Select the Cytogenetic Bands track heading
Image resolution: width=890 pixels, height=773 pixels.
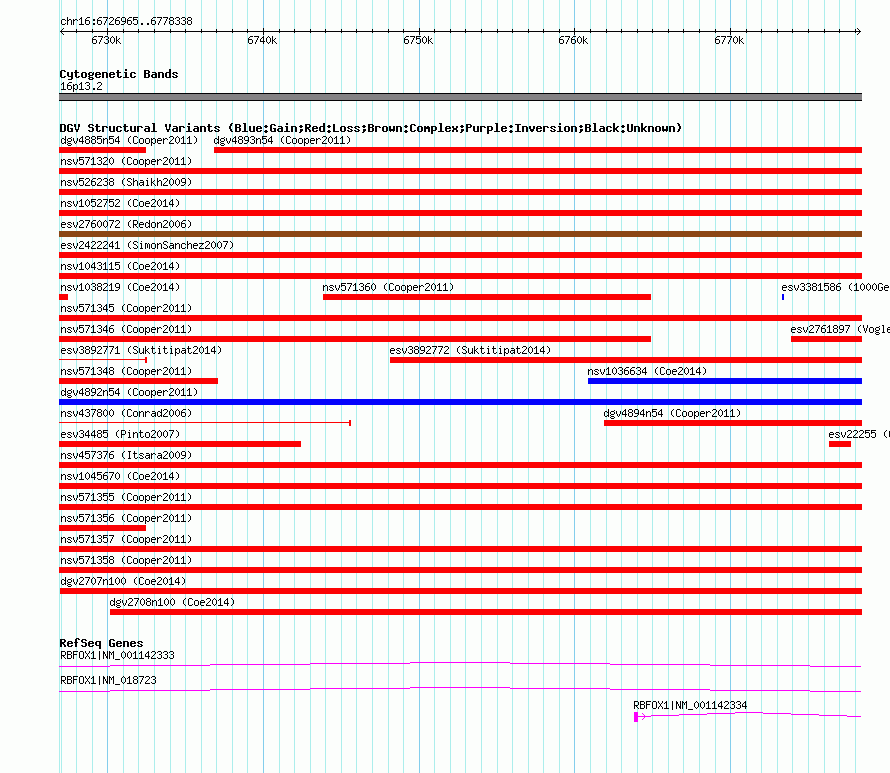pos(119,74)
